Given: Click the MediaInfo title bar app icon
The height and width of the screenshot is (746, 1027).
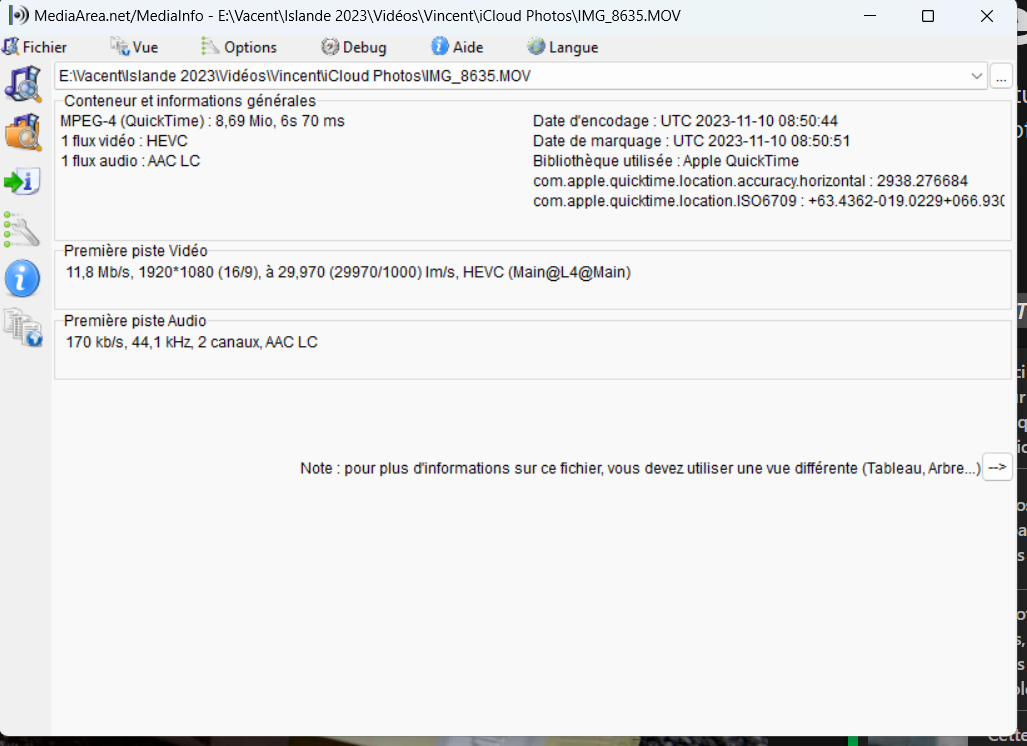Looking at the screenshot, I should (18, 16).
